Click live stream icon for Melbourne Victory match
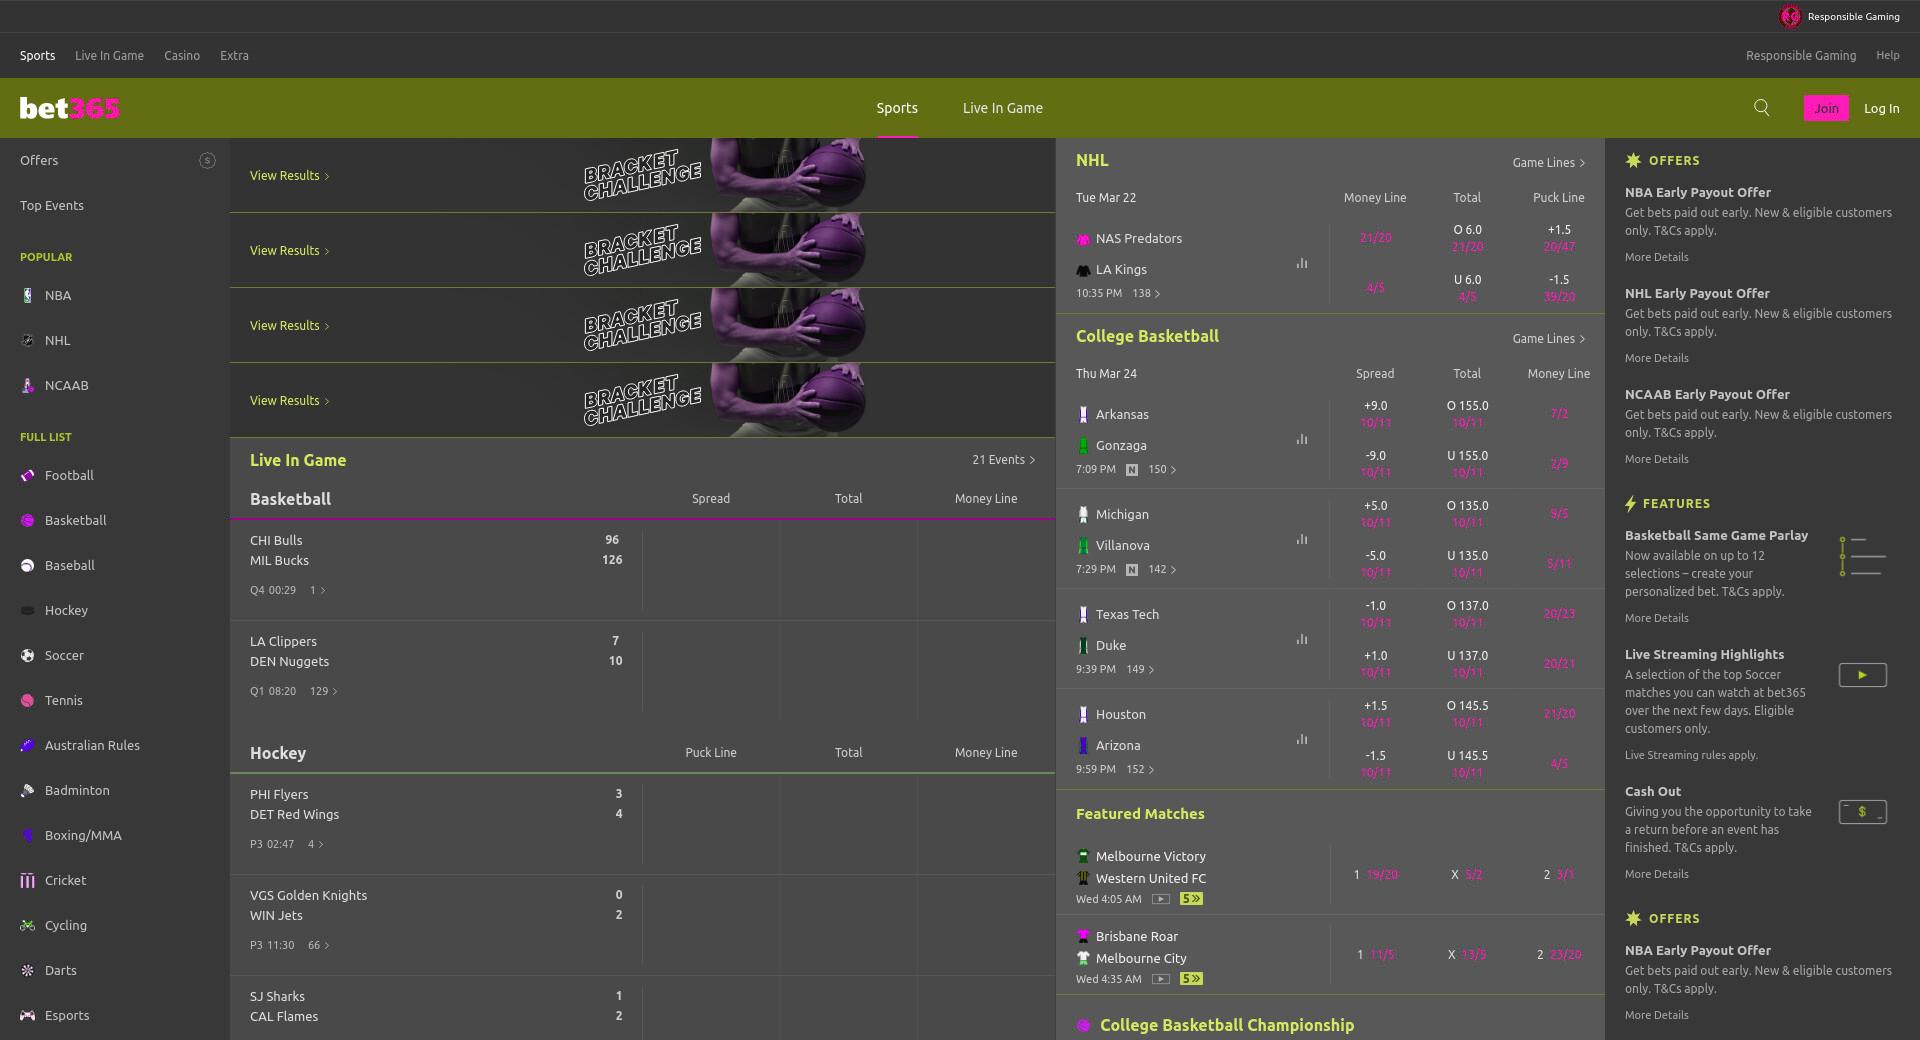Image resolution: width=1920 pixels, height=1040 pixels. coord(1161,899)
